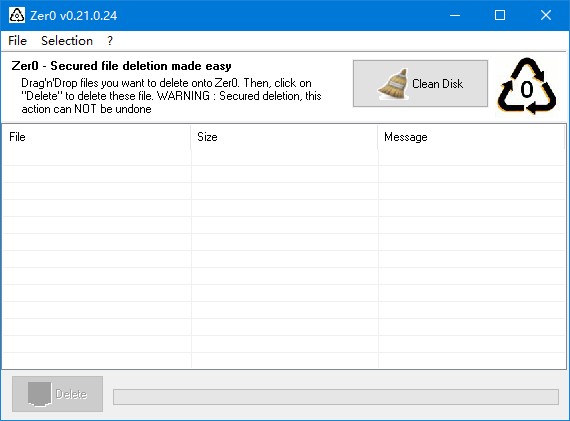Click the Zer0 v0.21.0.24 title text

point(73,16)
